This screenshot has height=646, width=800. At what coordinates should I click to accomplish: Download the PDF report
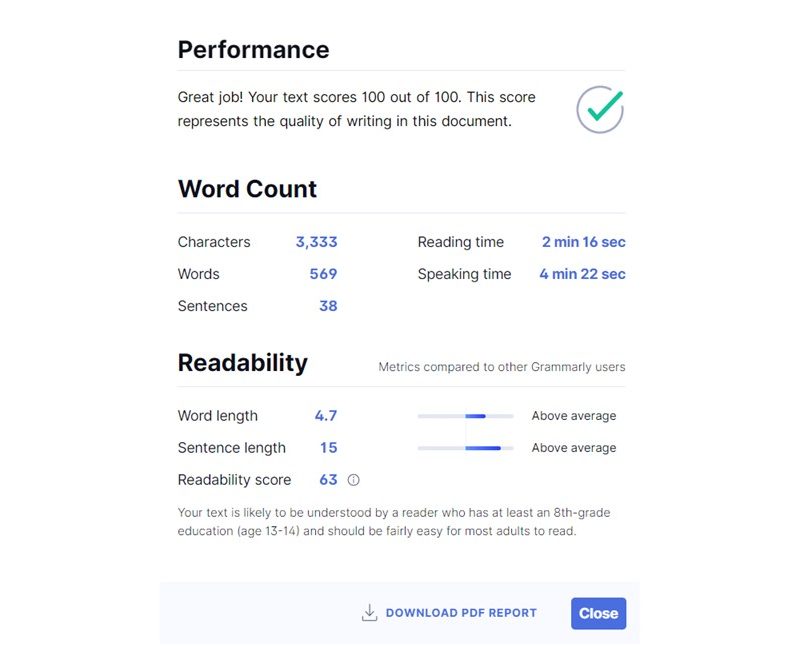coord(449,613)
